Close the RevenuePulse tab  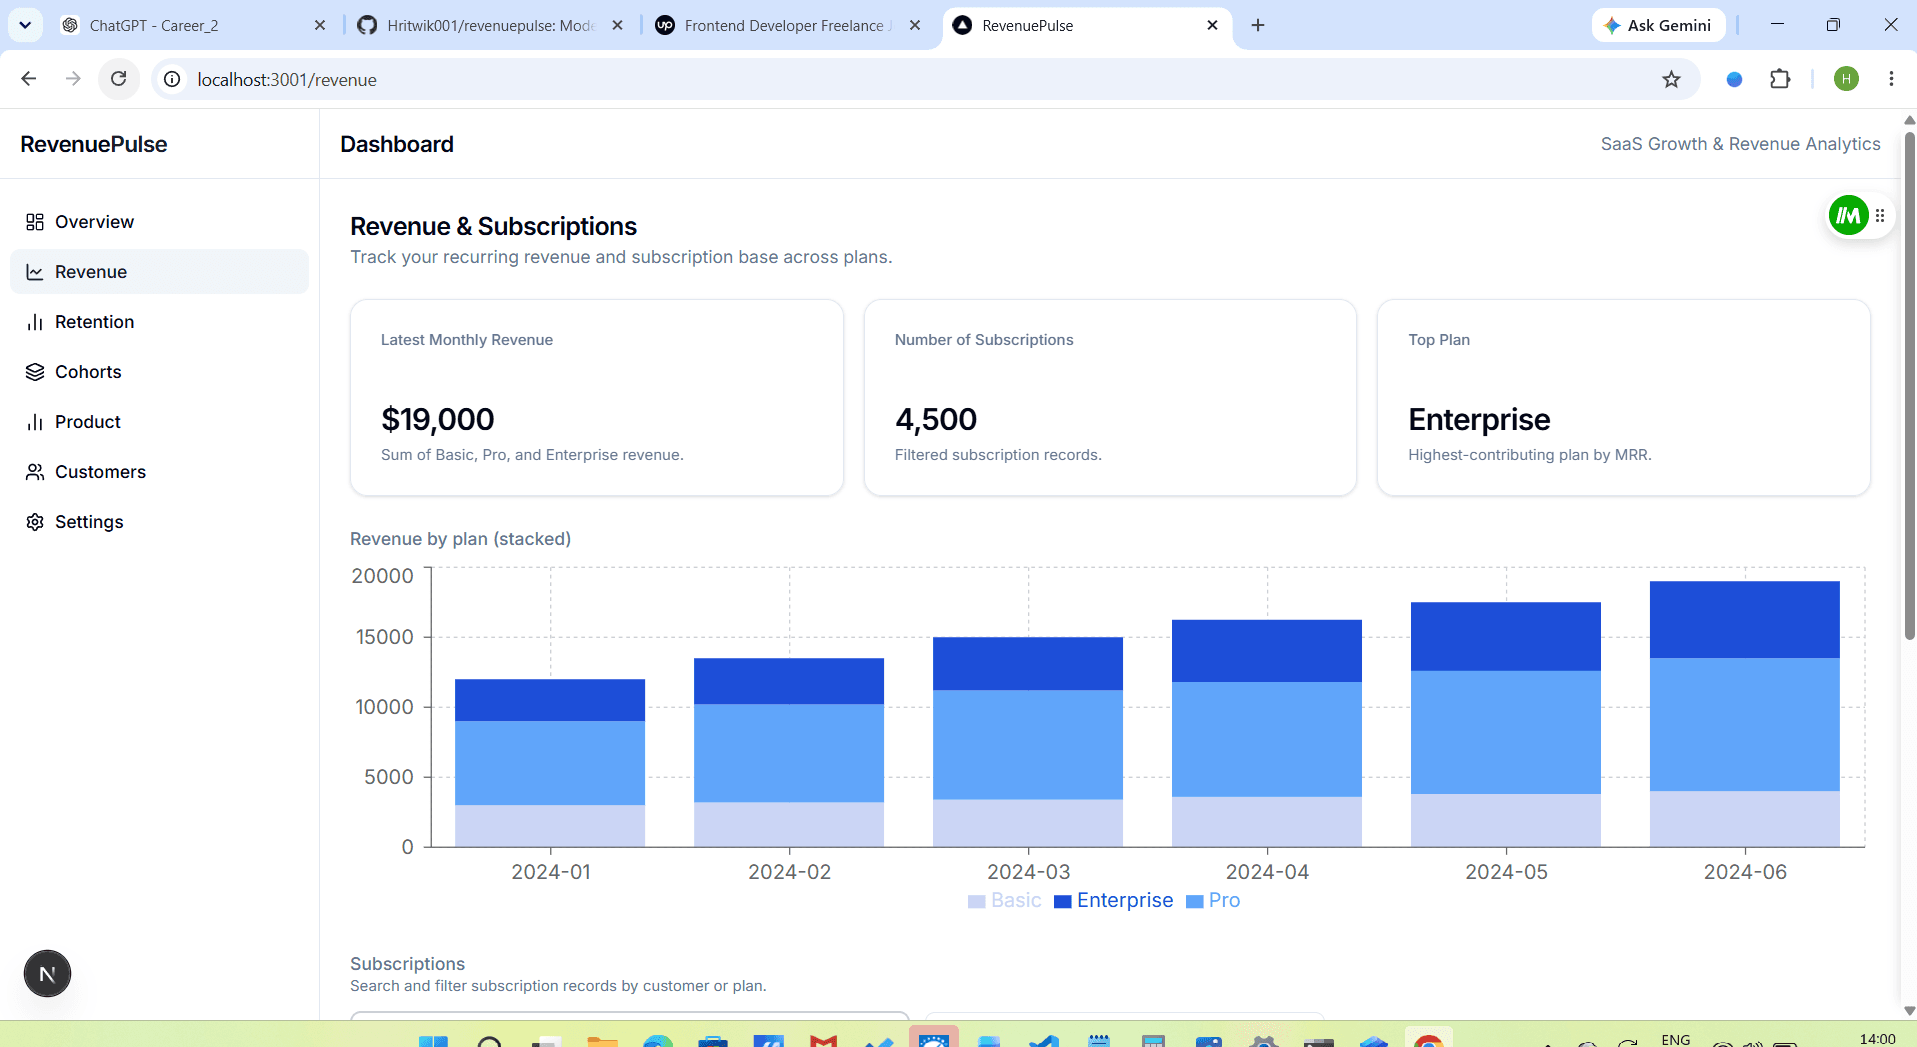(x=1212, y=26)
